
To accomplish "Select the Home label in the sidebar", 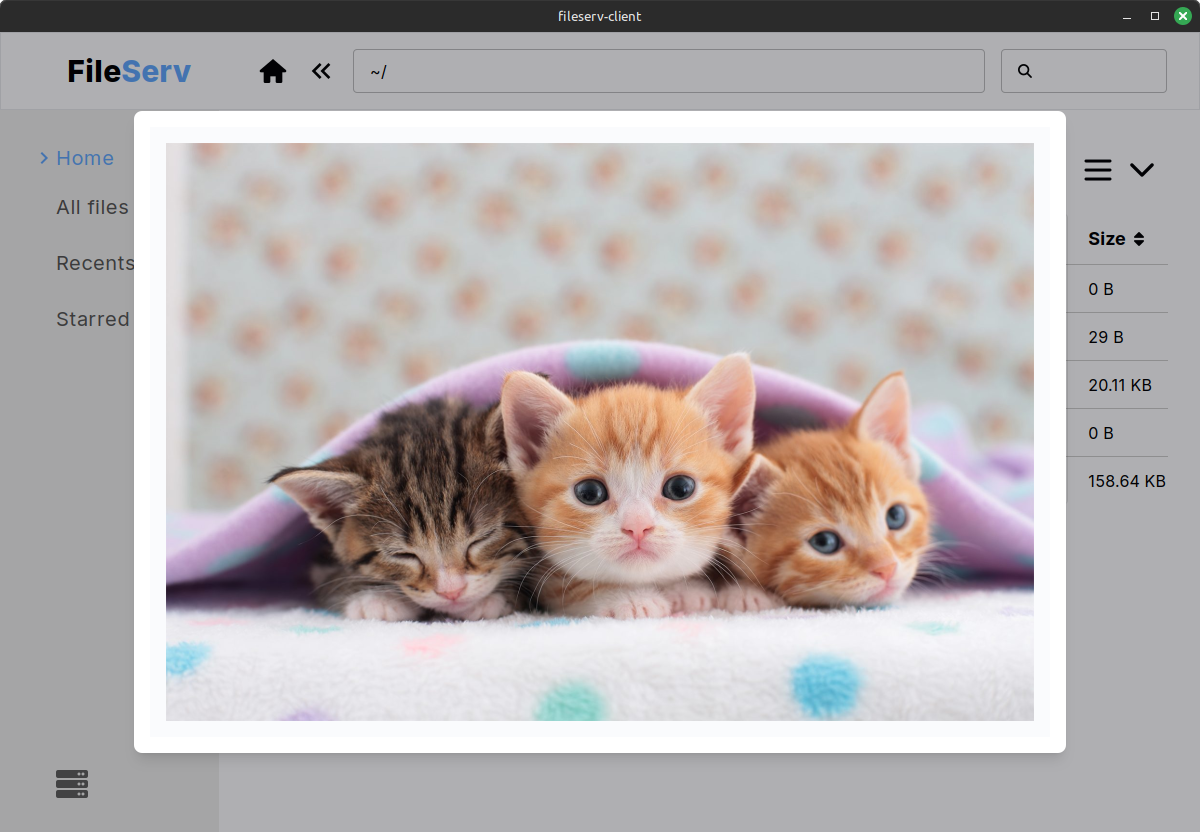I will tap(85, 158).
